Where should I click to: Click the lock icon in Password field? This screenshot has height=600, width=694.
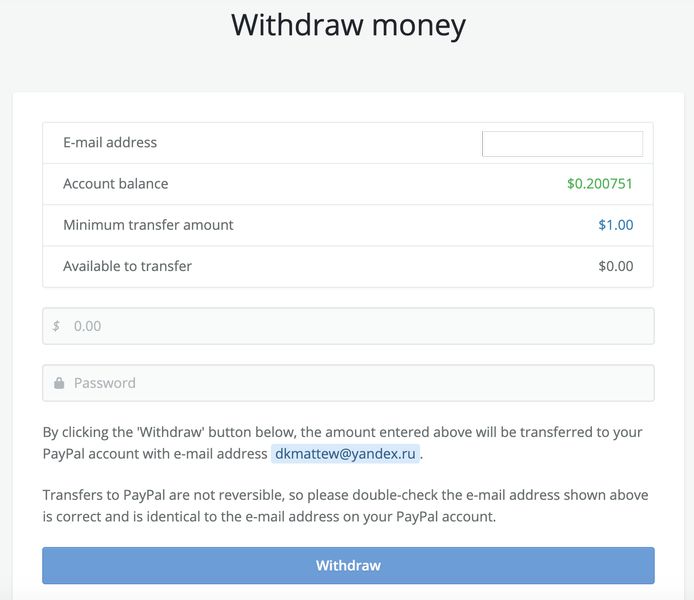(59, 383)
